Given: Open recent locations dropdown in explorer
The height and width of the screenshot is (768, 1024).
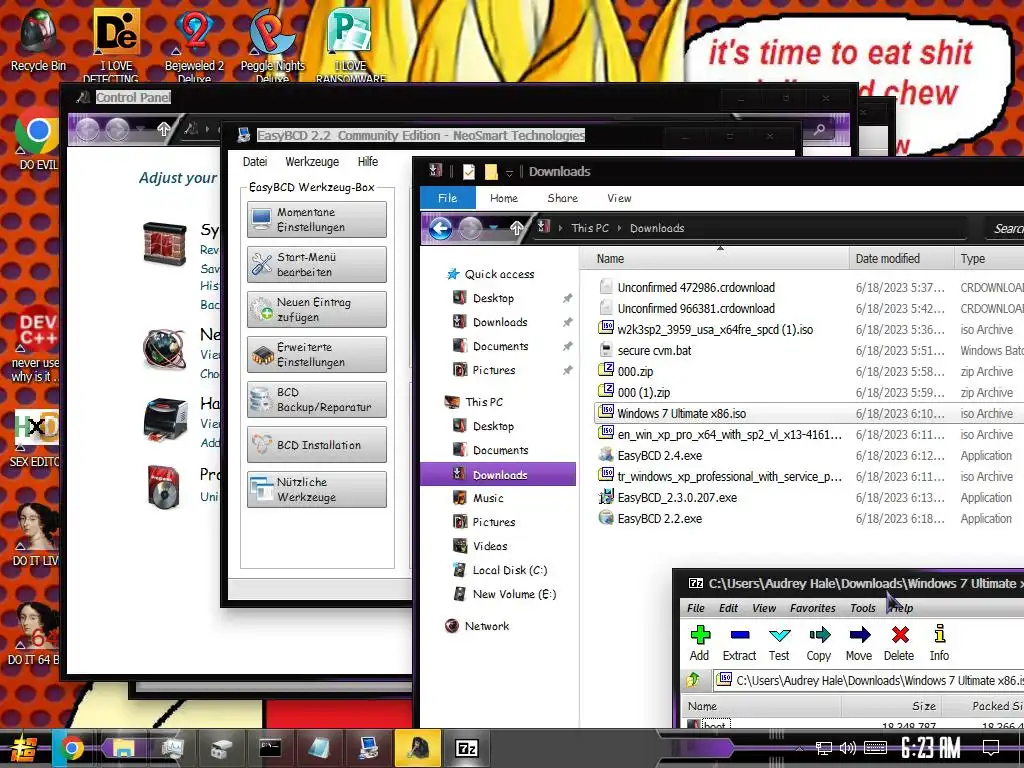Looking at the screenshot, I should (494, 228).
